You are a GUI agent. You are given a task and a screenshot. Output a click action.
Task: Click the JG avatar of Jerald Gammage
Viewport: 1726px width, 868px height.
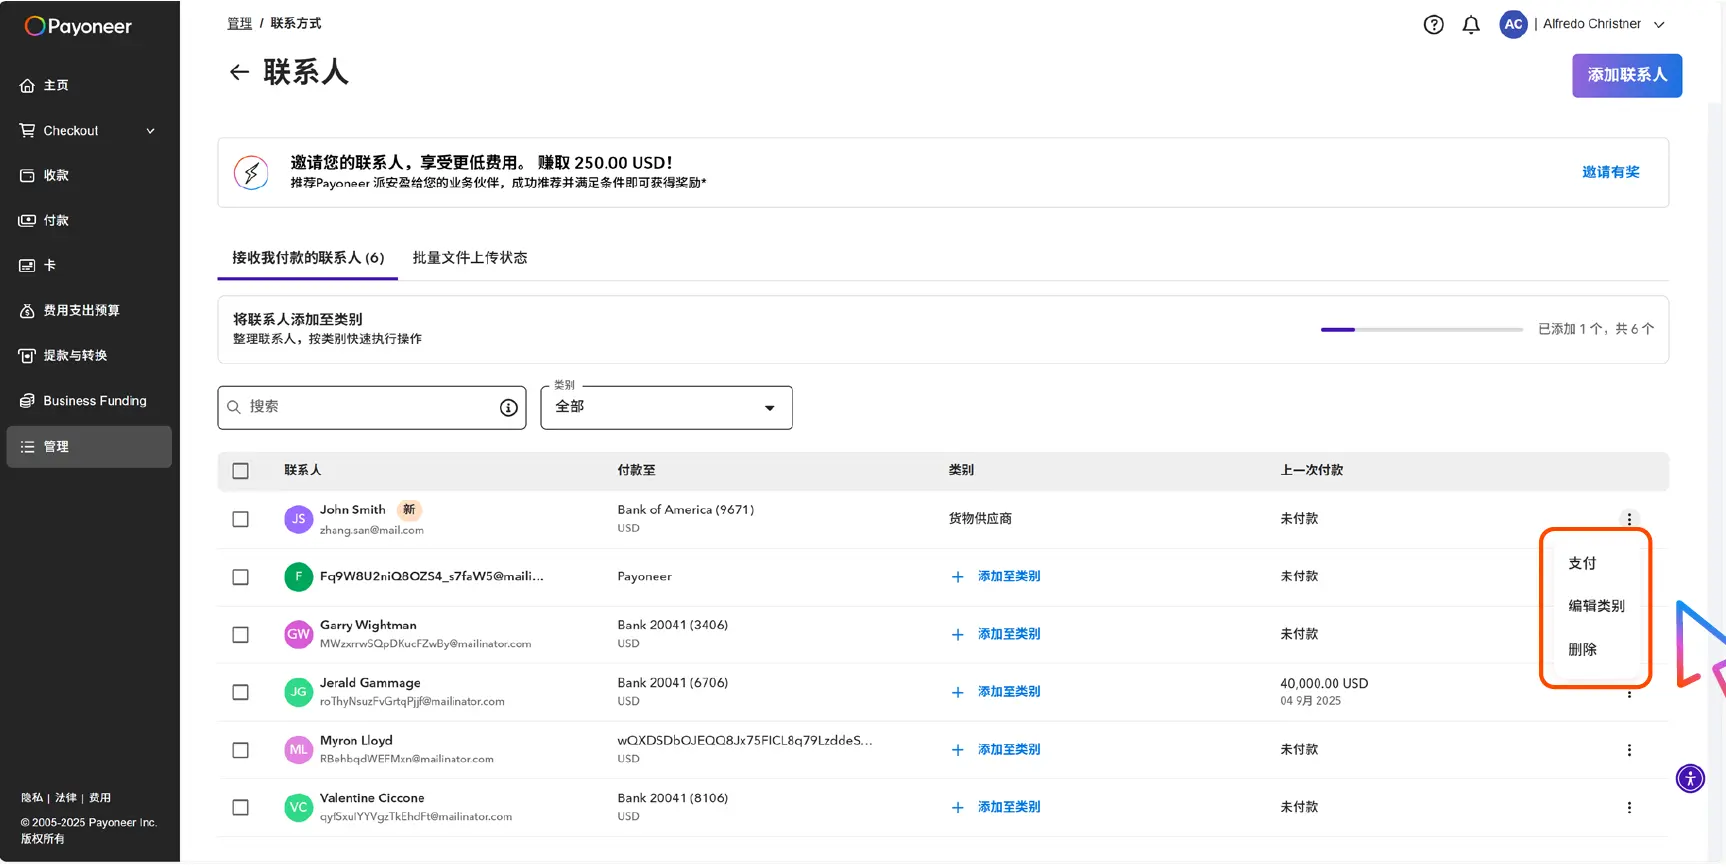[x=298, y=692]
